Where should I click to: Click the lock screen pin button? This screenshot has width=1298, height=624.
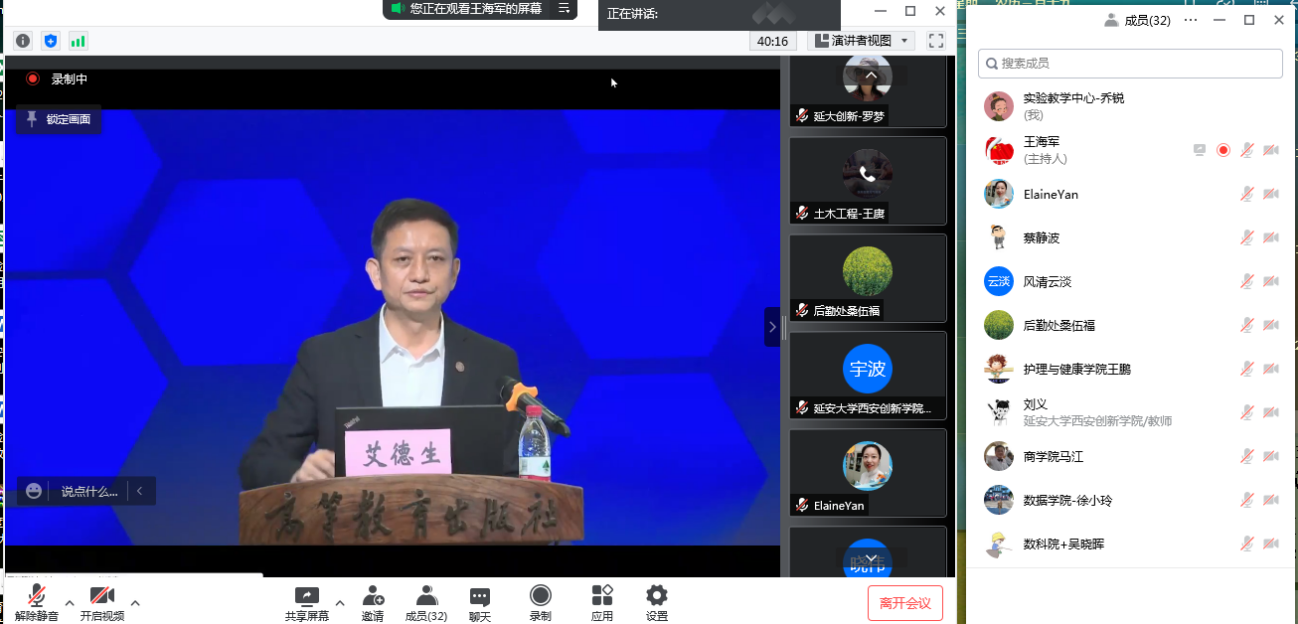coord(58,119)
